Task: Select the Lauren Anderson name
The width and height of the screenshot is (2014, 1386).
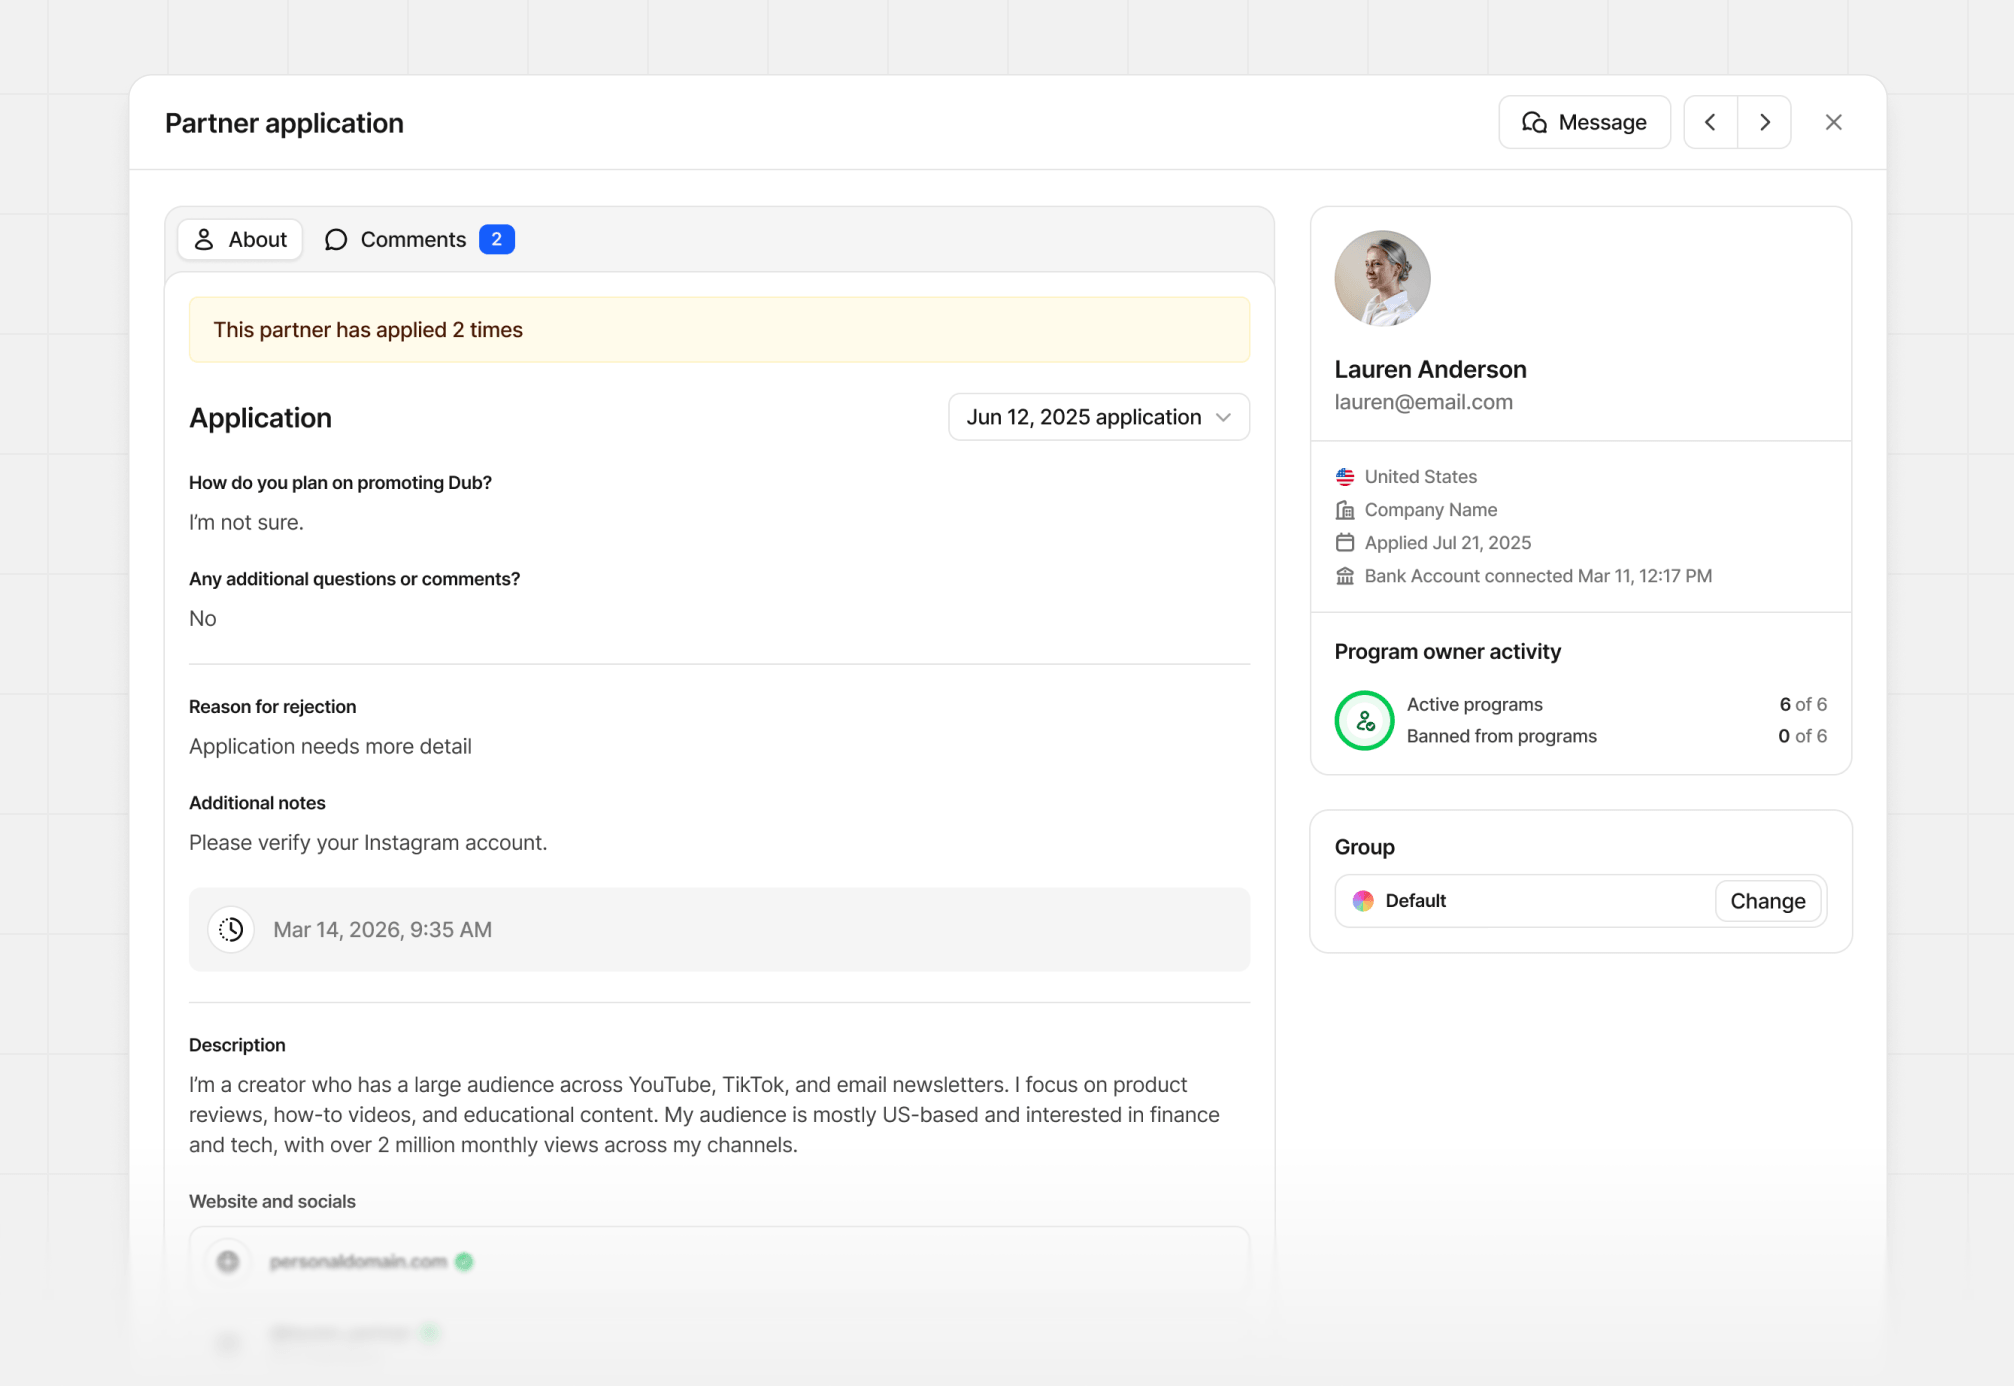Action: [x=1430, y=369]
